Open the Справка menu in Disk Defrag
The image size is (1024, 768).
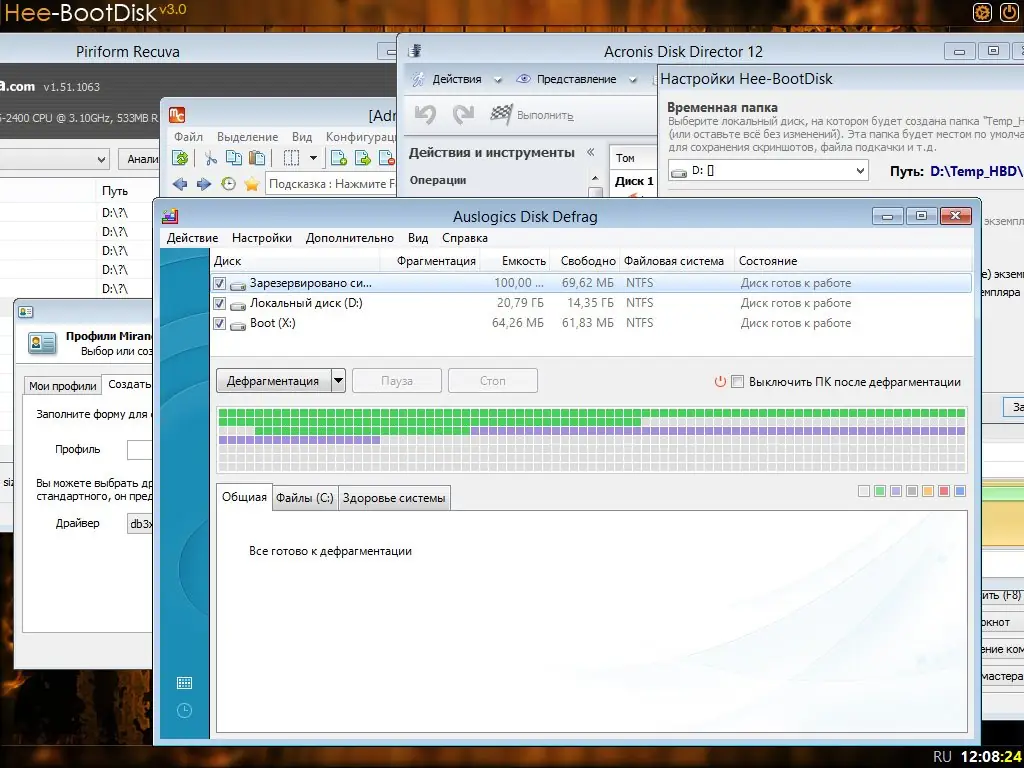[x=465, y=238]
